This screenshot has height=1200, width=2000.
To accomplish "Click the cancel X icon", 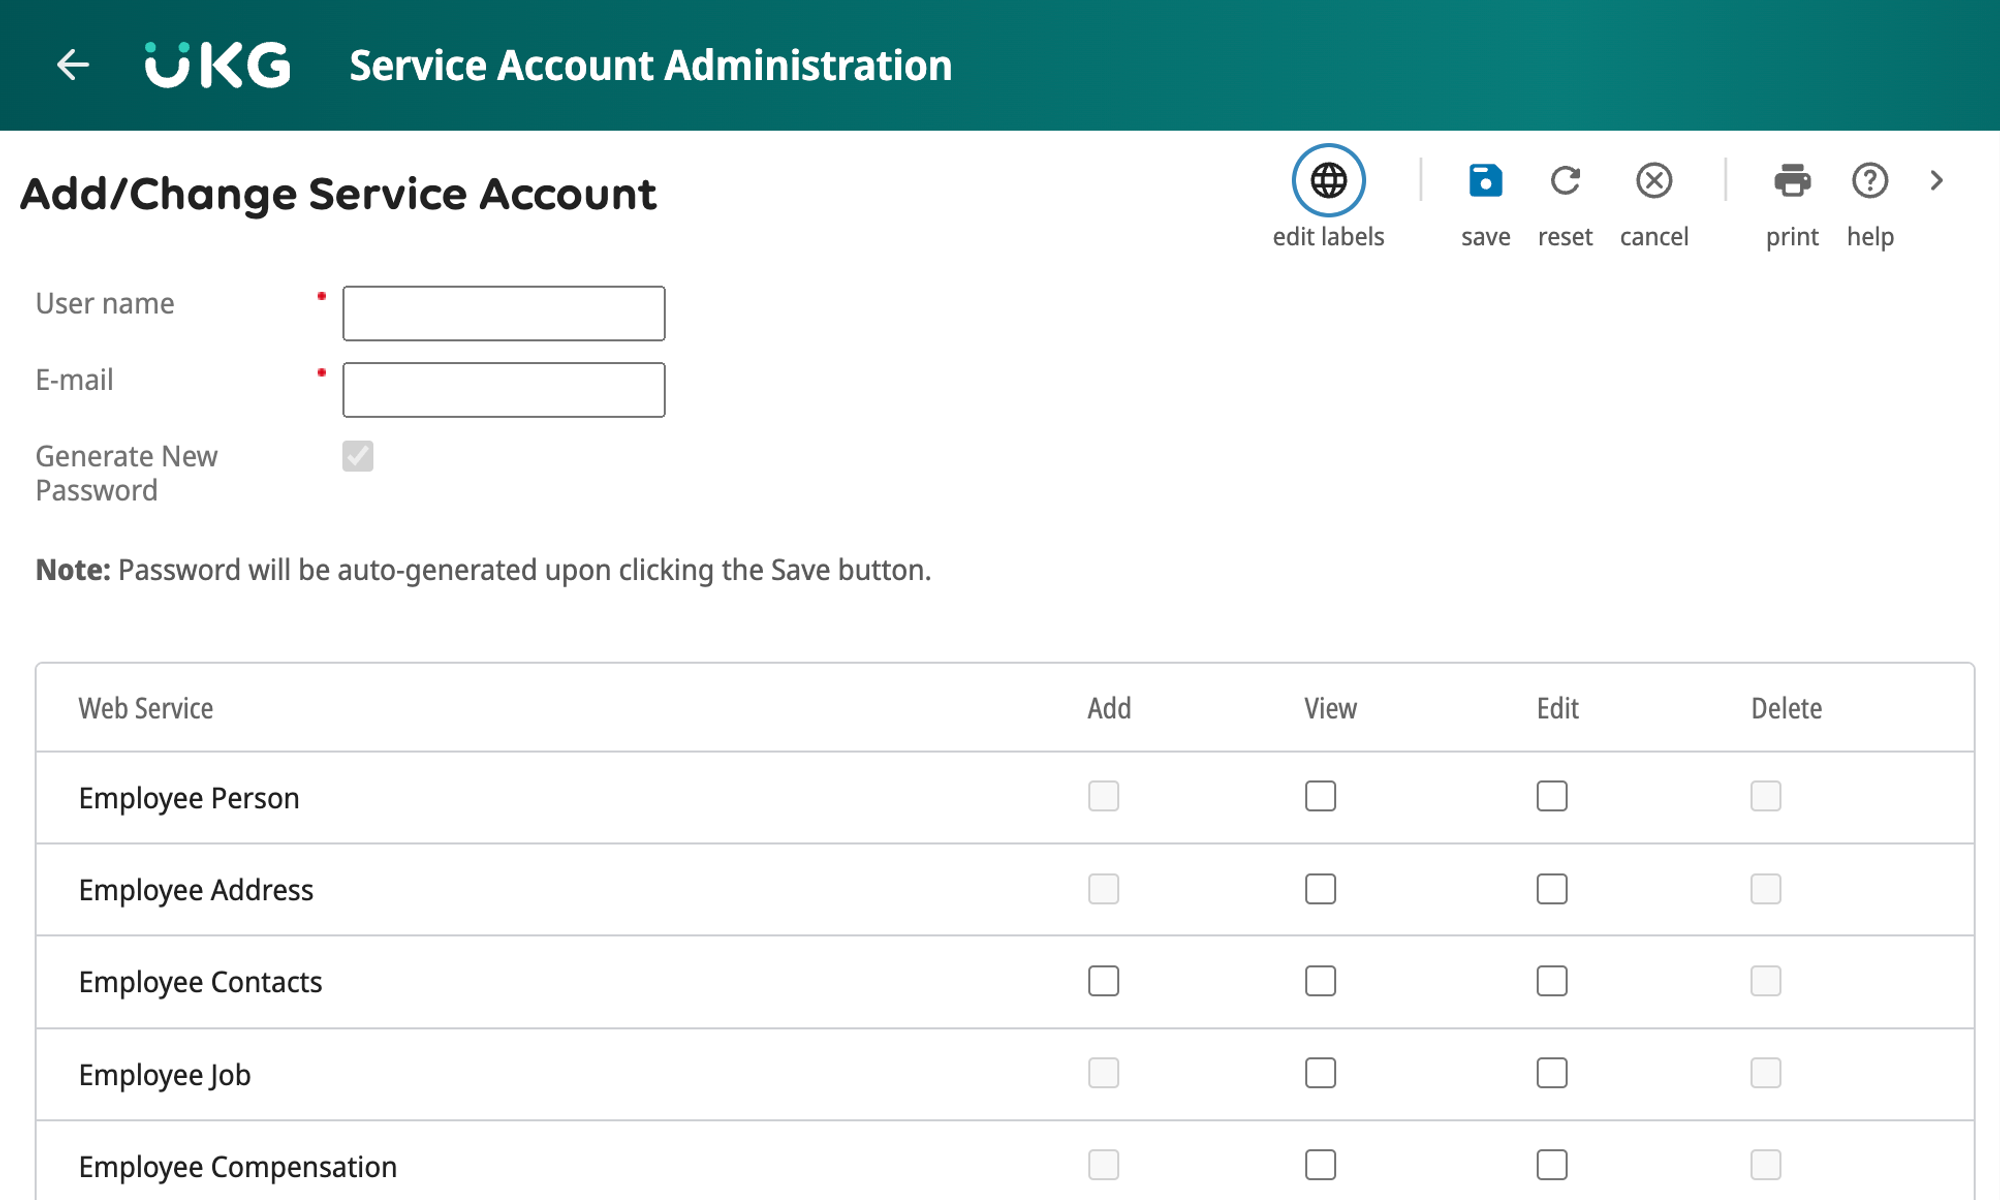I will (1654, 181).
